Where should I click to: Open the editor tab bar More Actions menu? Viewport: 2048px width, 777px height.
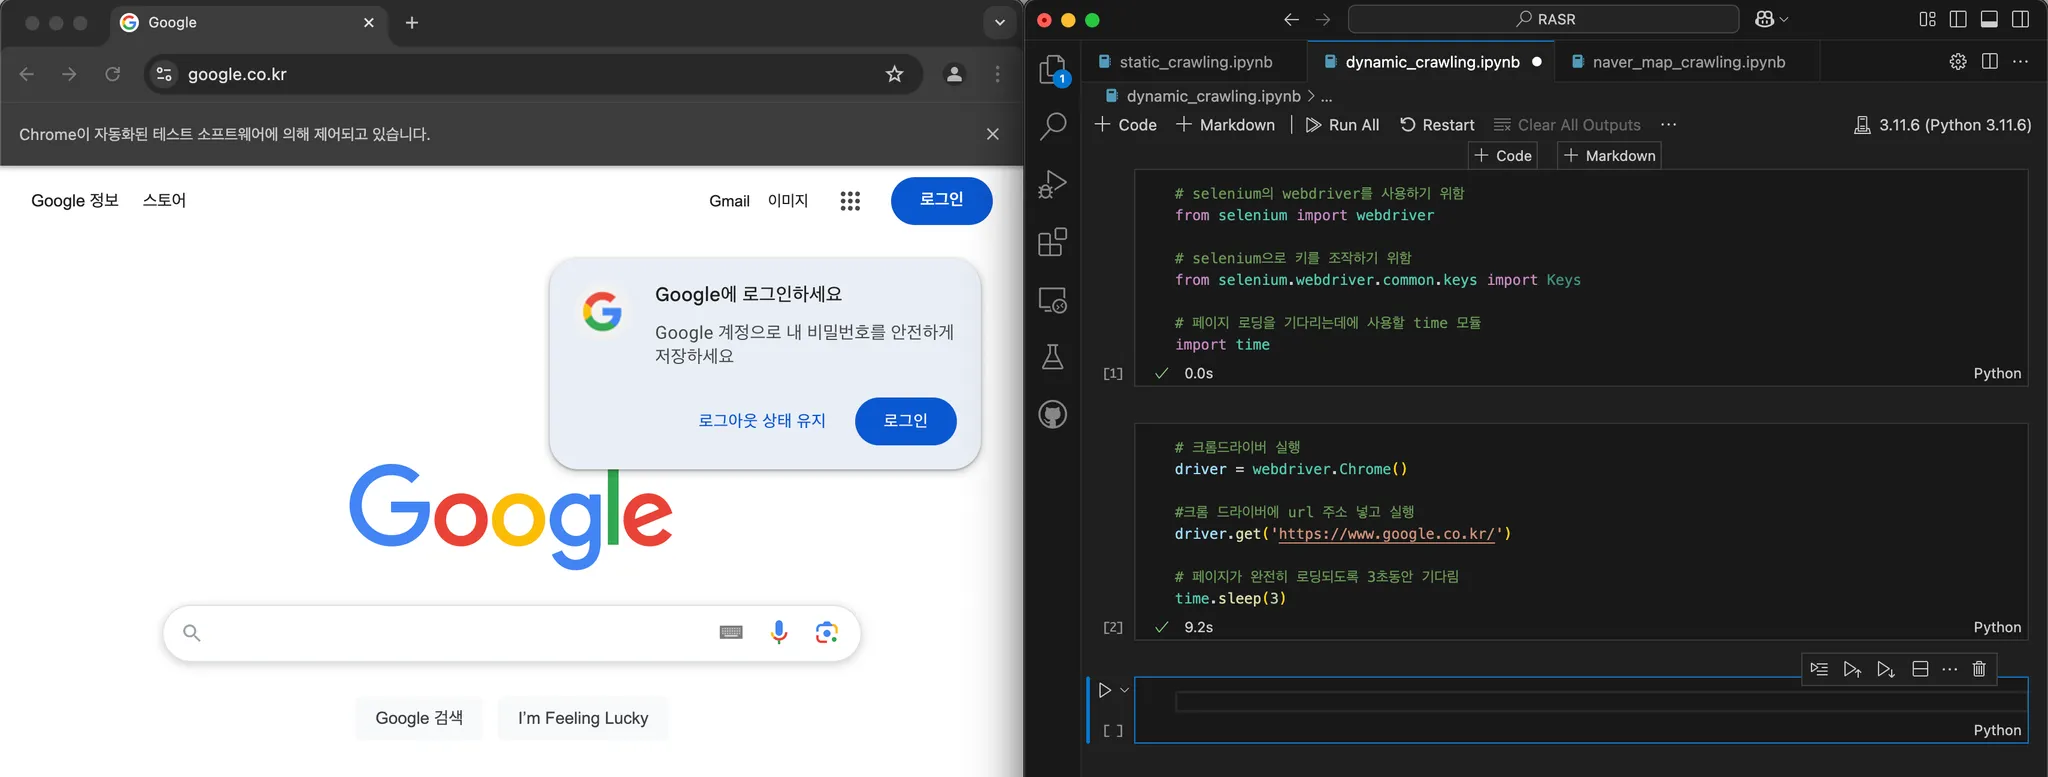(x=2020, y=62)
